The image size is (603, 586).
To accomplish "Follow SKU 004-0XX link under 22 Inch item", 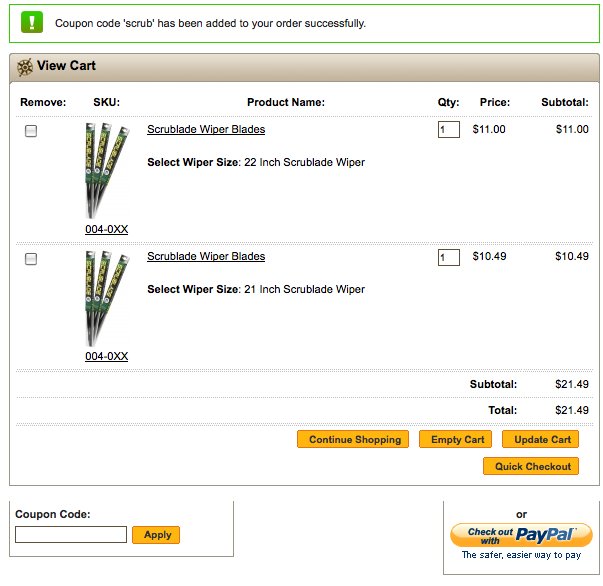I will click(107, 229).
